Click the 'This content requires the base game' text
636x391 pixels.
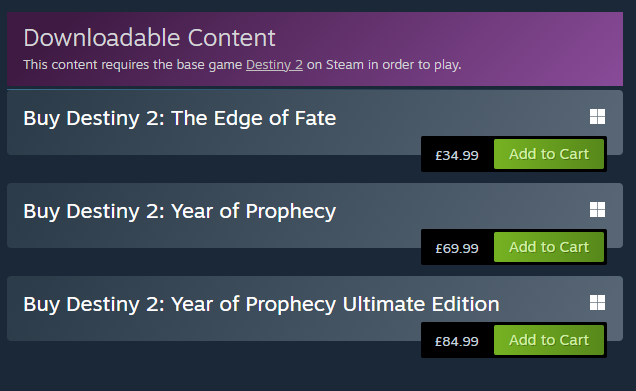coord(133,65)
